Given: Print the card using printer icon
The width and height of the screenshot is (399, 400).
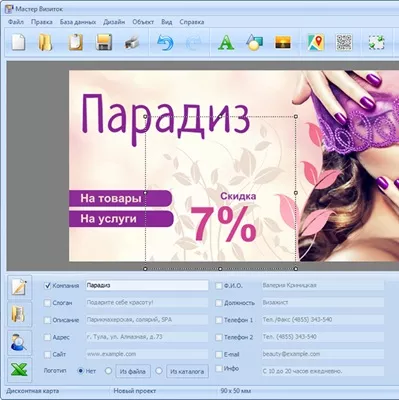Looking at the screenshot, I should (x=132, y=43).
